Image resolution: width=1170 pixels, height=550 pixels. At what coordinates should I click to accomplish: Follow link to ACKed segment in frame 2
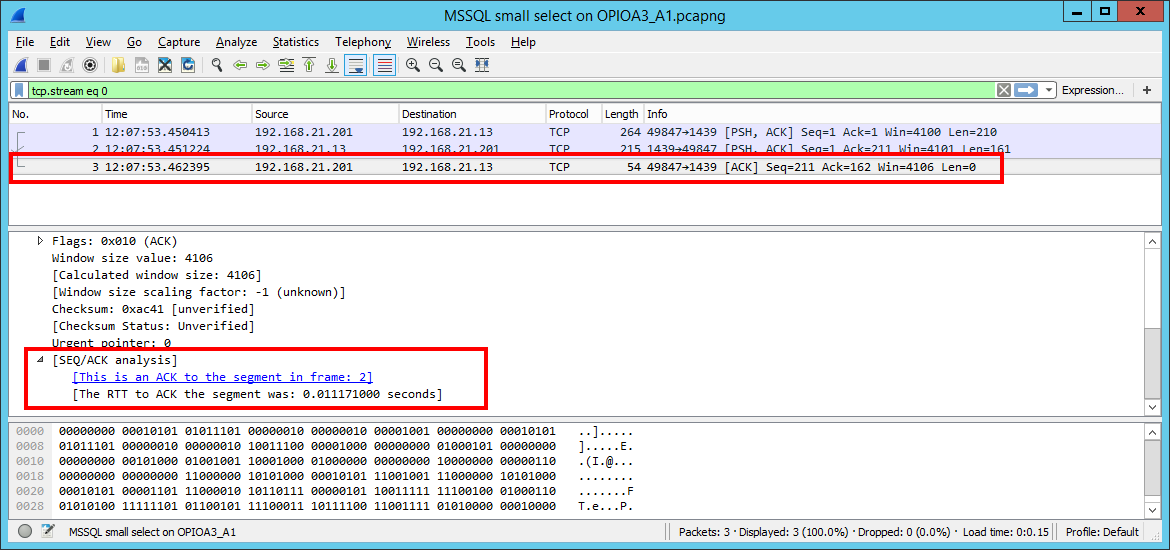pyautogui.click(x=222, y=377)
